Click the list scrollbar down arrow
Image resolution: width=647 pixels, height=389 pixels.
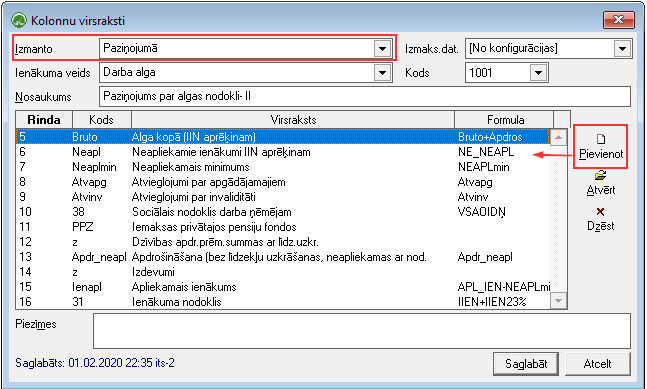[558, 301]
